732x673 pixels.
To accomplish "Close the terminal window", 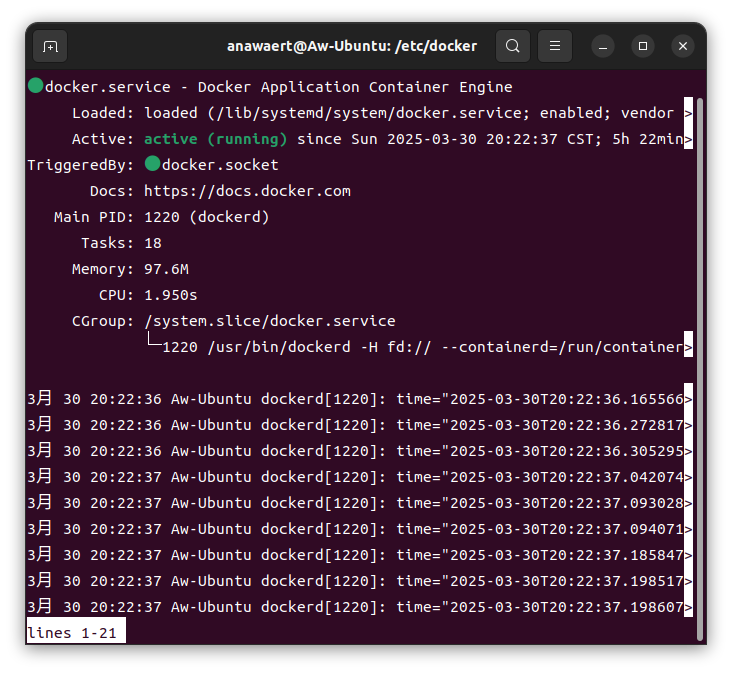I will [x=683, y=46].
